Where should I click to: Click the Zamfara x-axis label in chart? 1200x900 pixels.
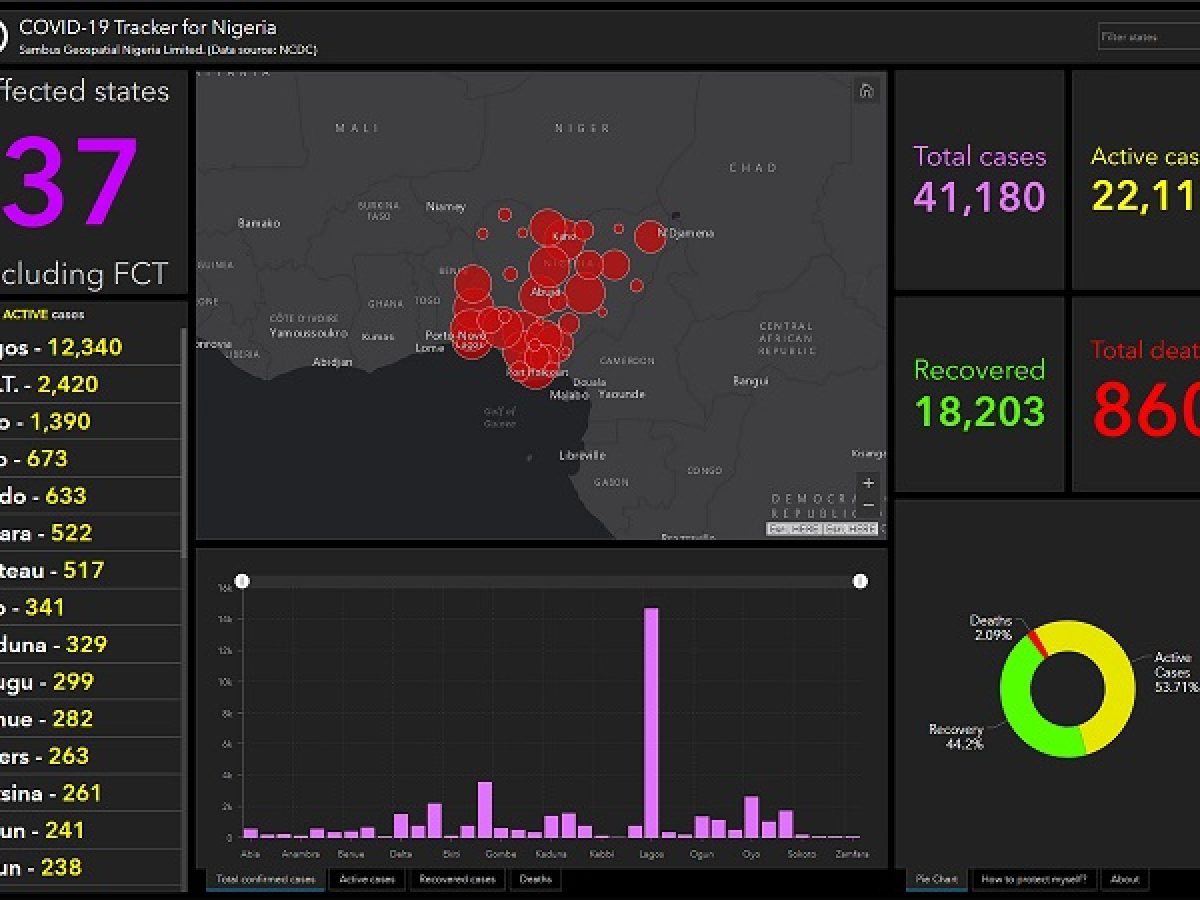852,854
